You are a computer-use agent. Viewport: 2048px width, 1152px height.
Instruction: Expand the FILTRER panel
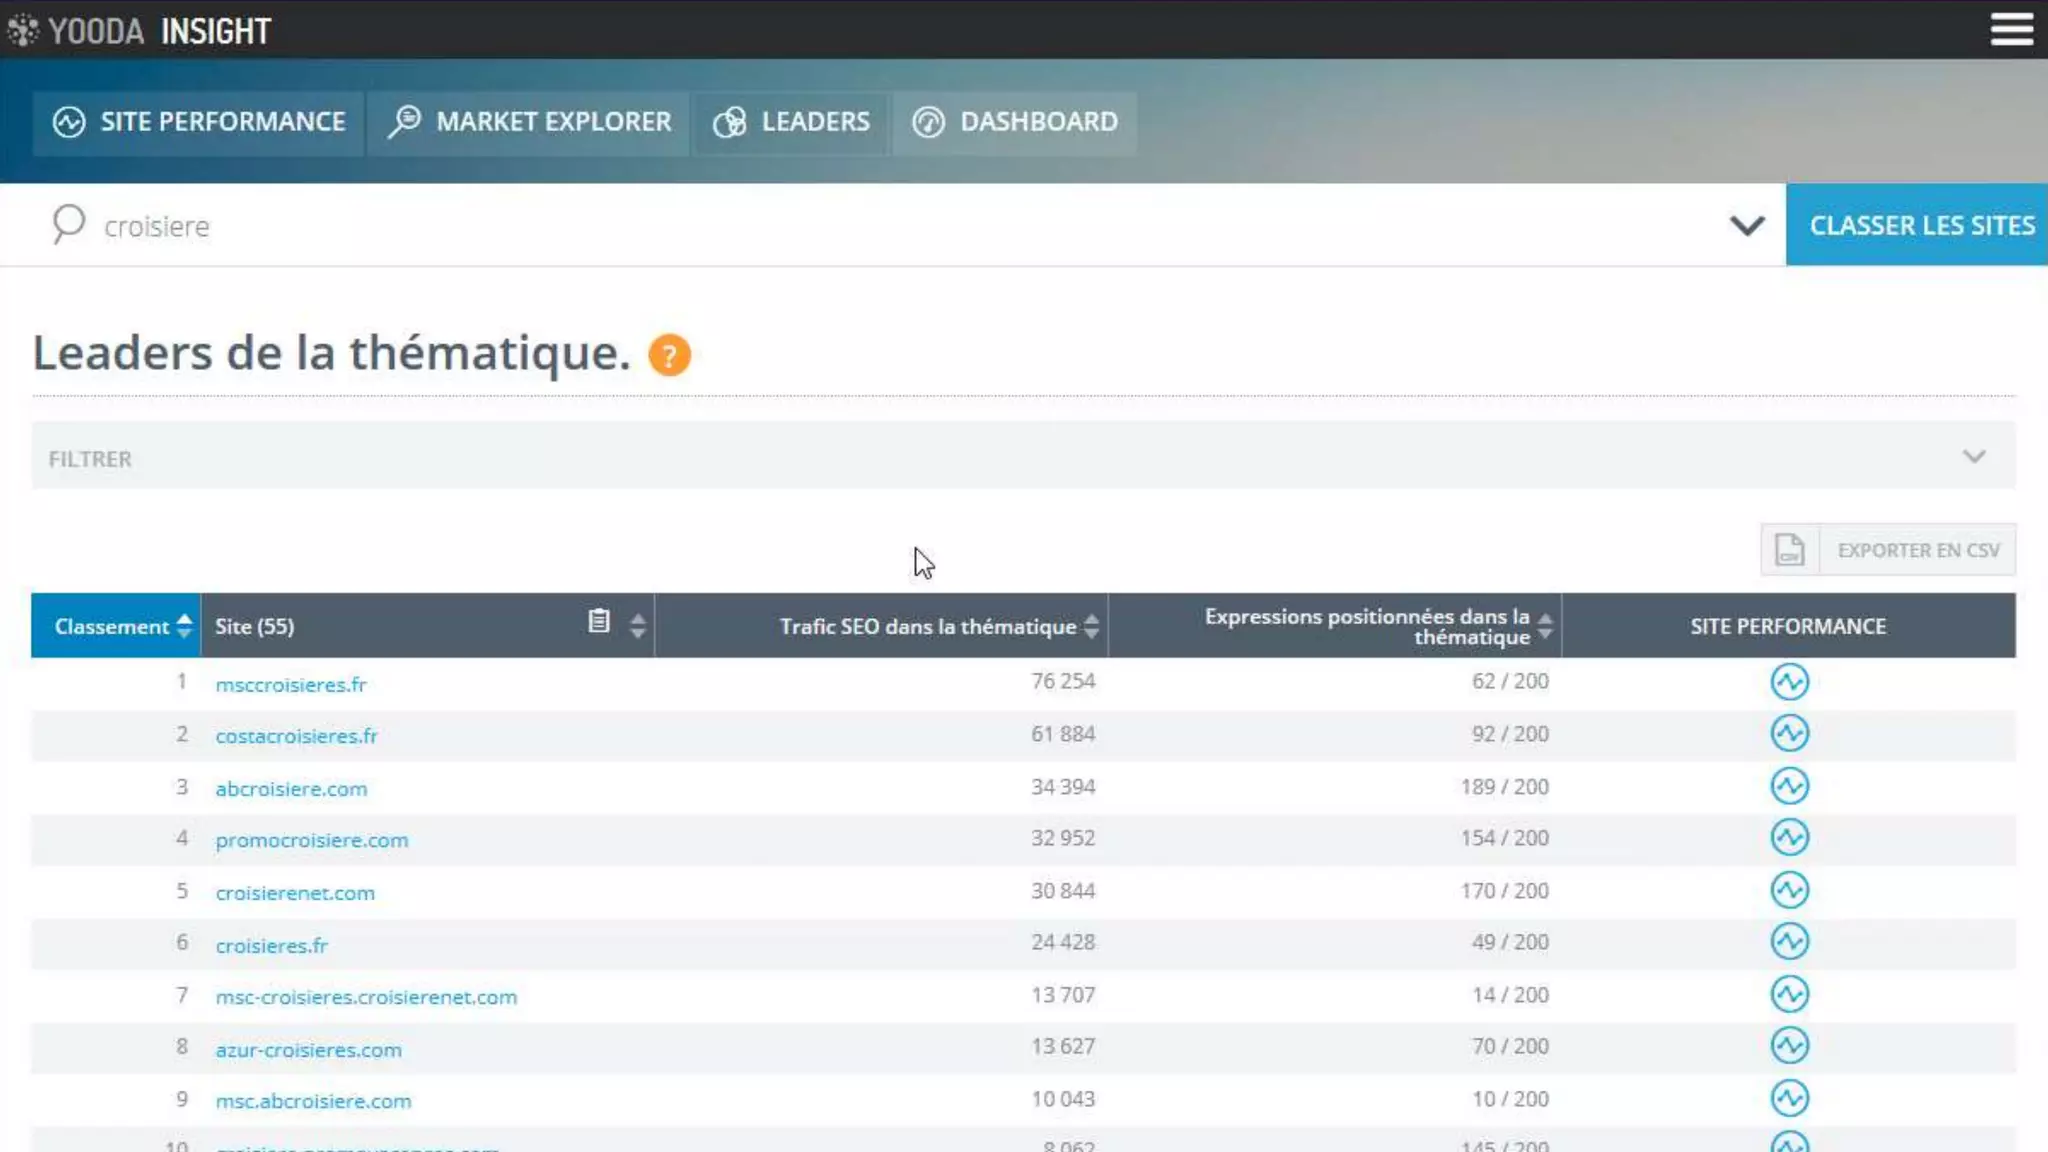click(1973, 457)
